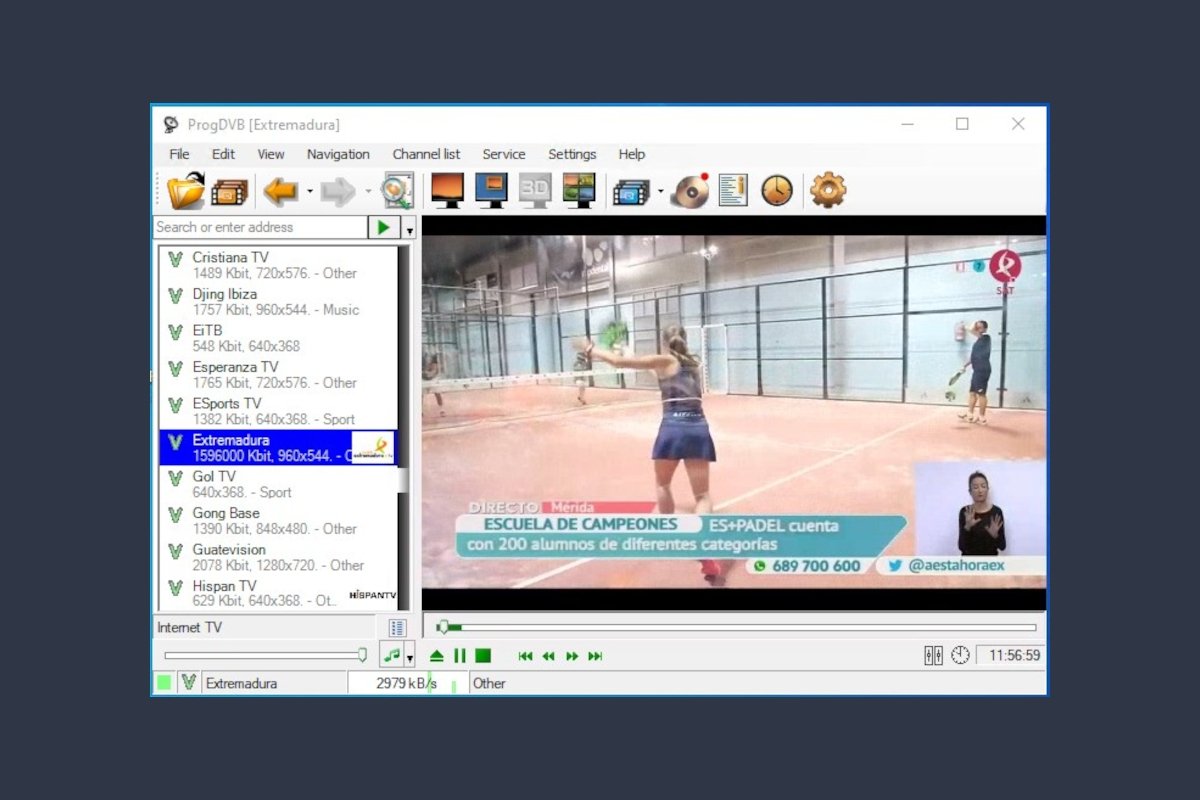Go back with the orange left arrow

pyautogui.click(x=281, y=190)
